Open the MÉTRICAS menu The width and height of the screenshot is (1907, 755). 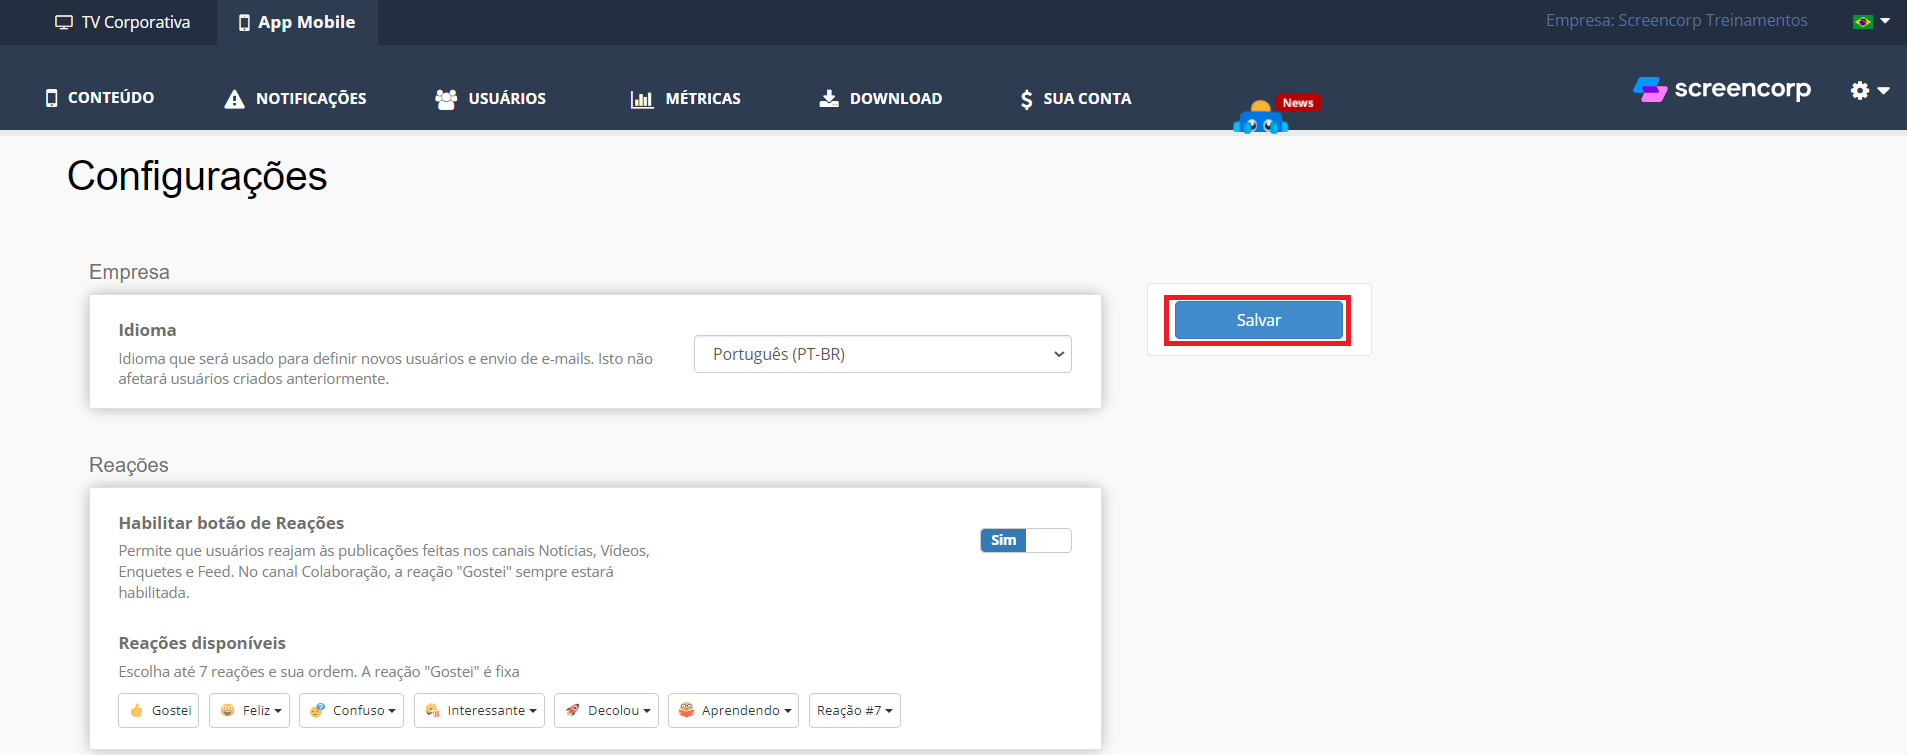pyautogui.click(x=686, y=99)
